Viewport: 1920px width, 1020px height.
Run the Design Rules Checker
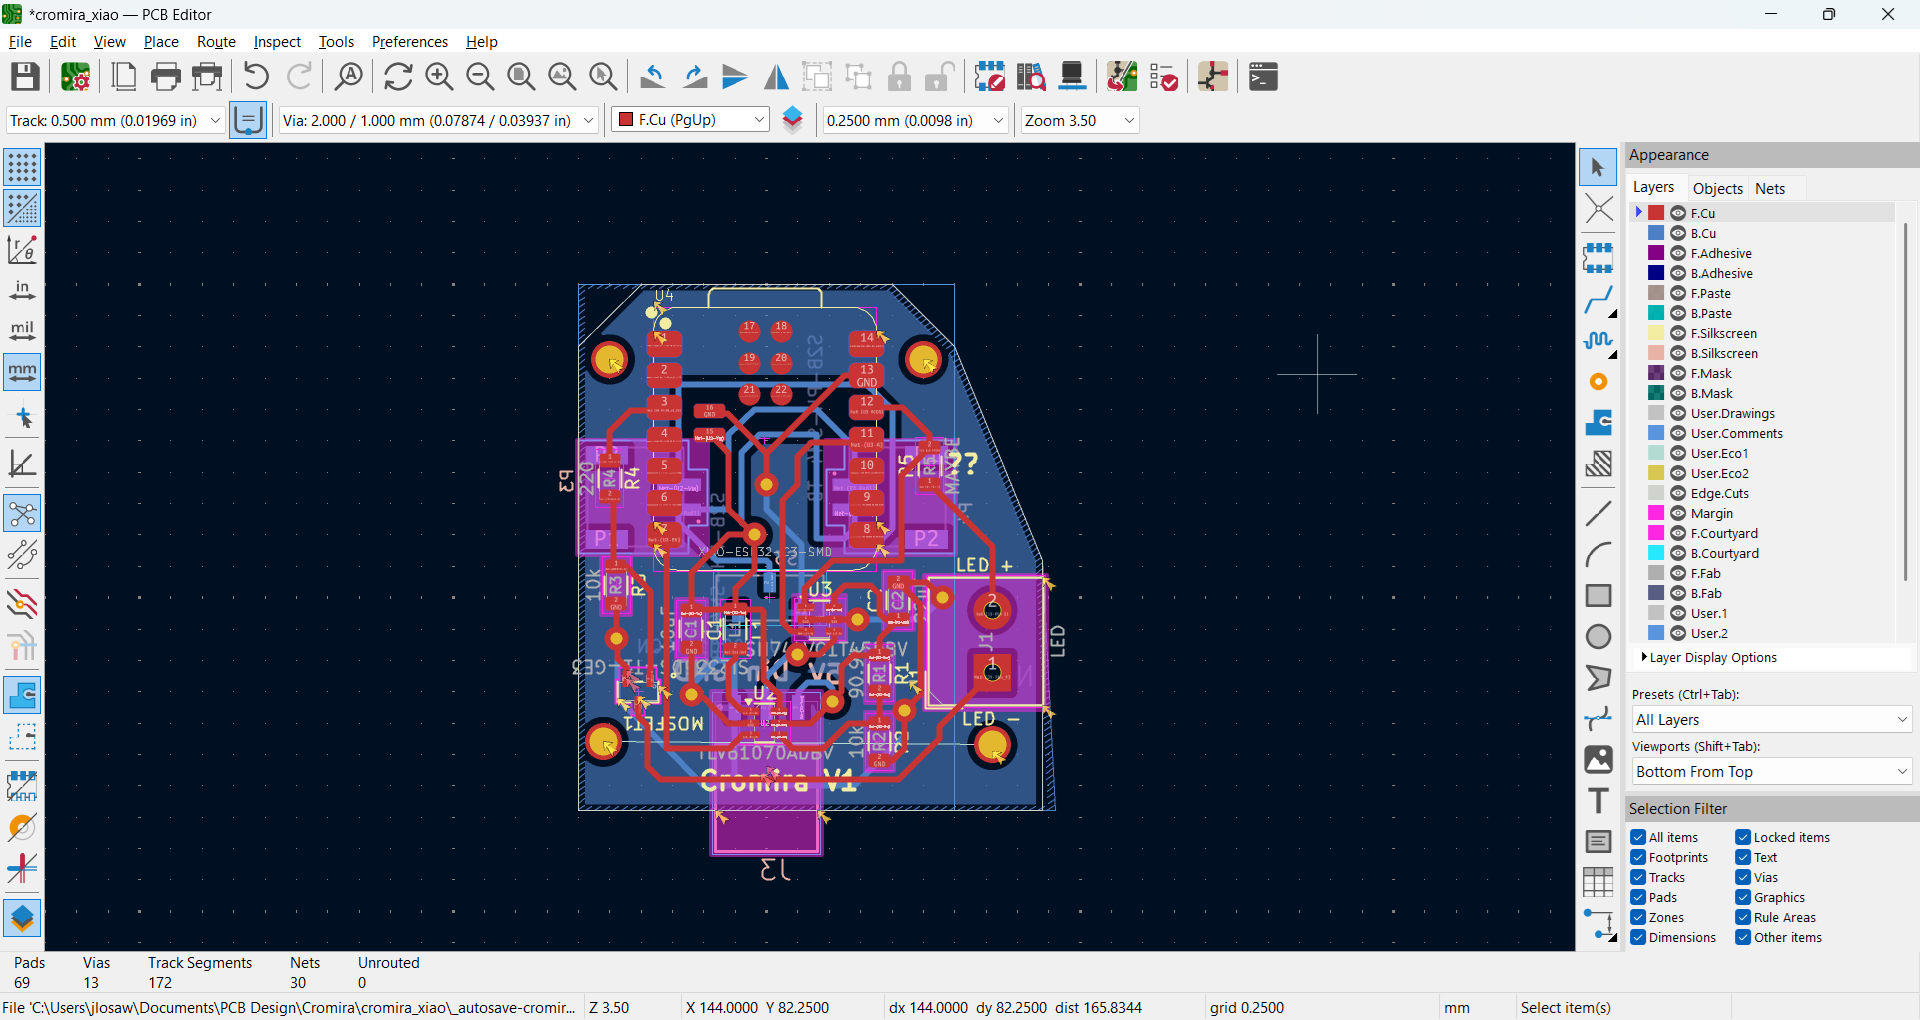(x=1164, y=77)
